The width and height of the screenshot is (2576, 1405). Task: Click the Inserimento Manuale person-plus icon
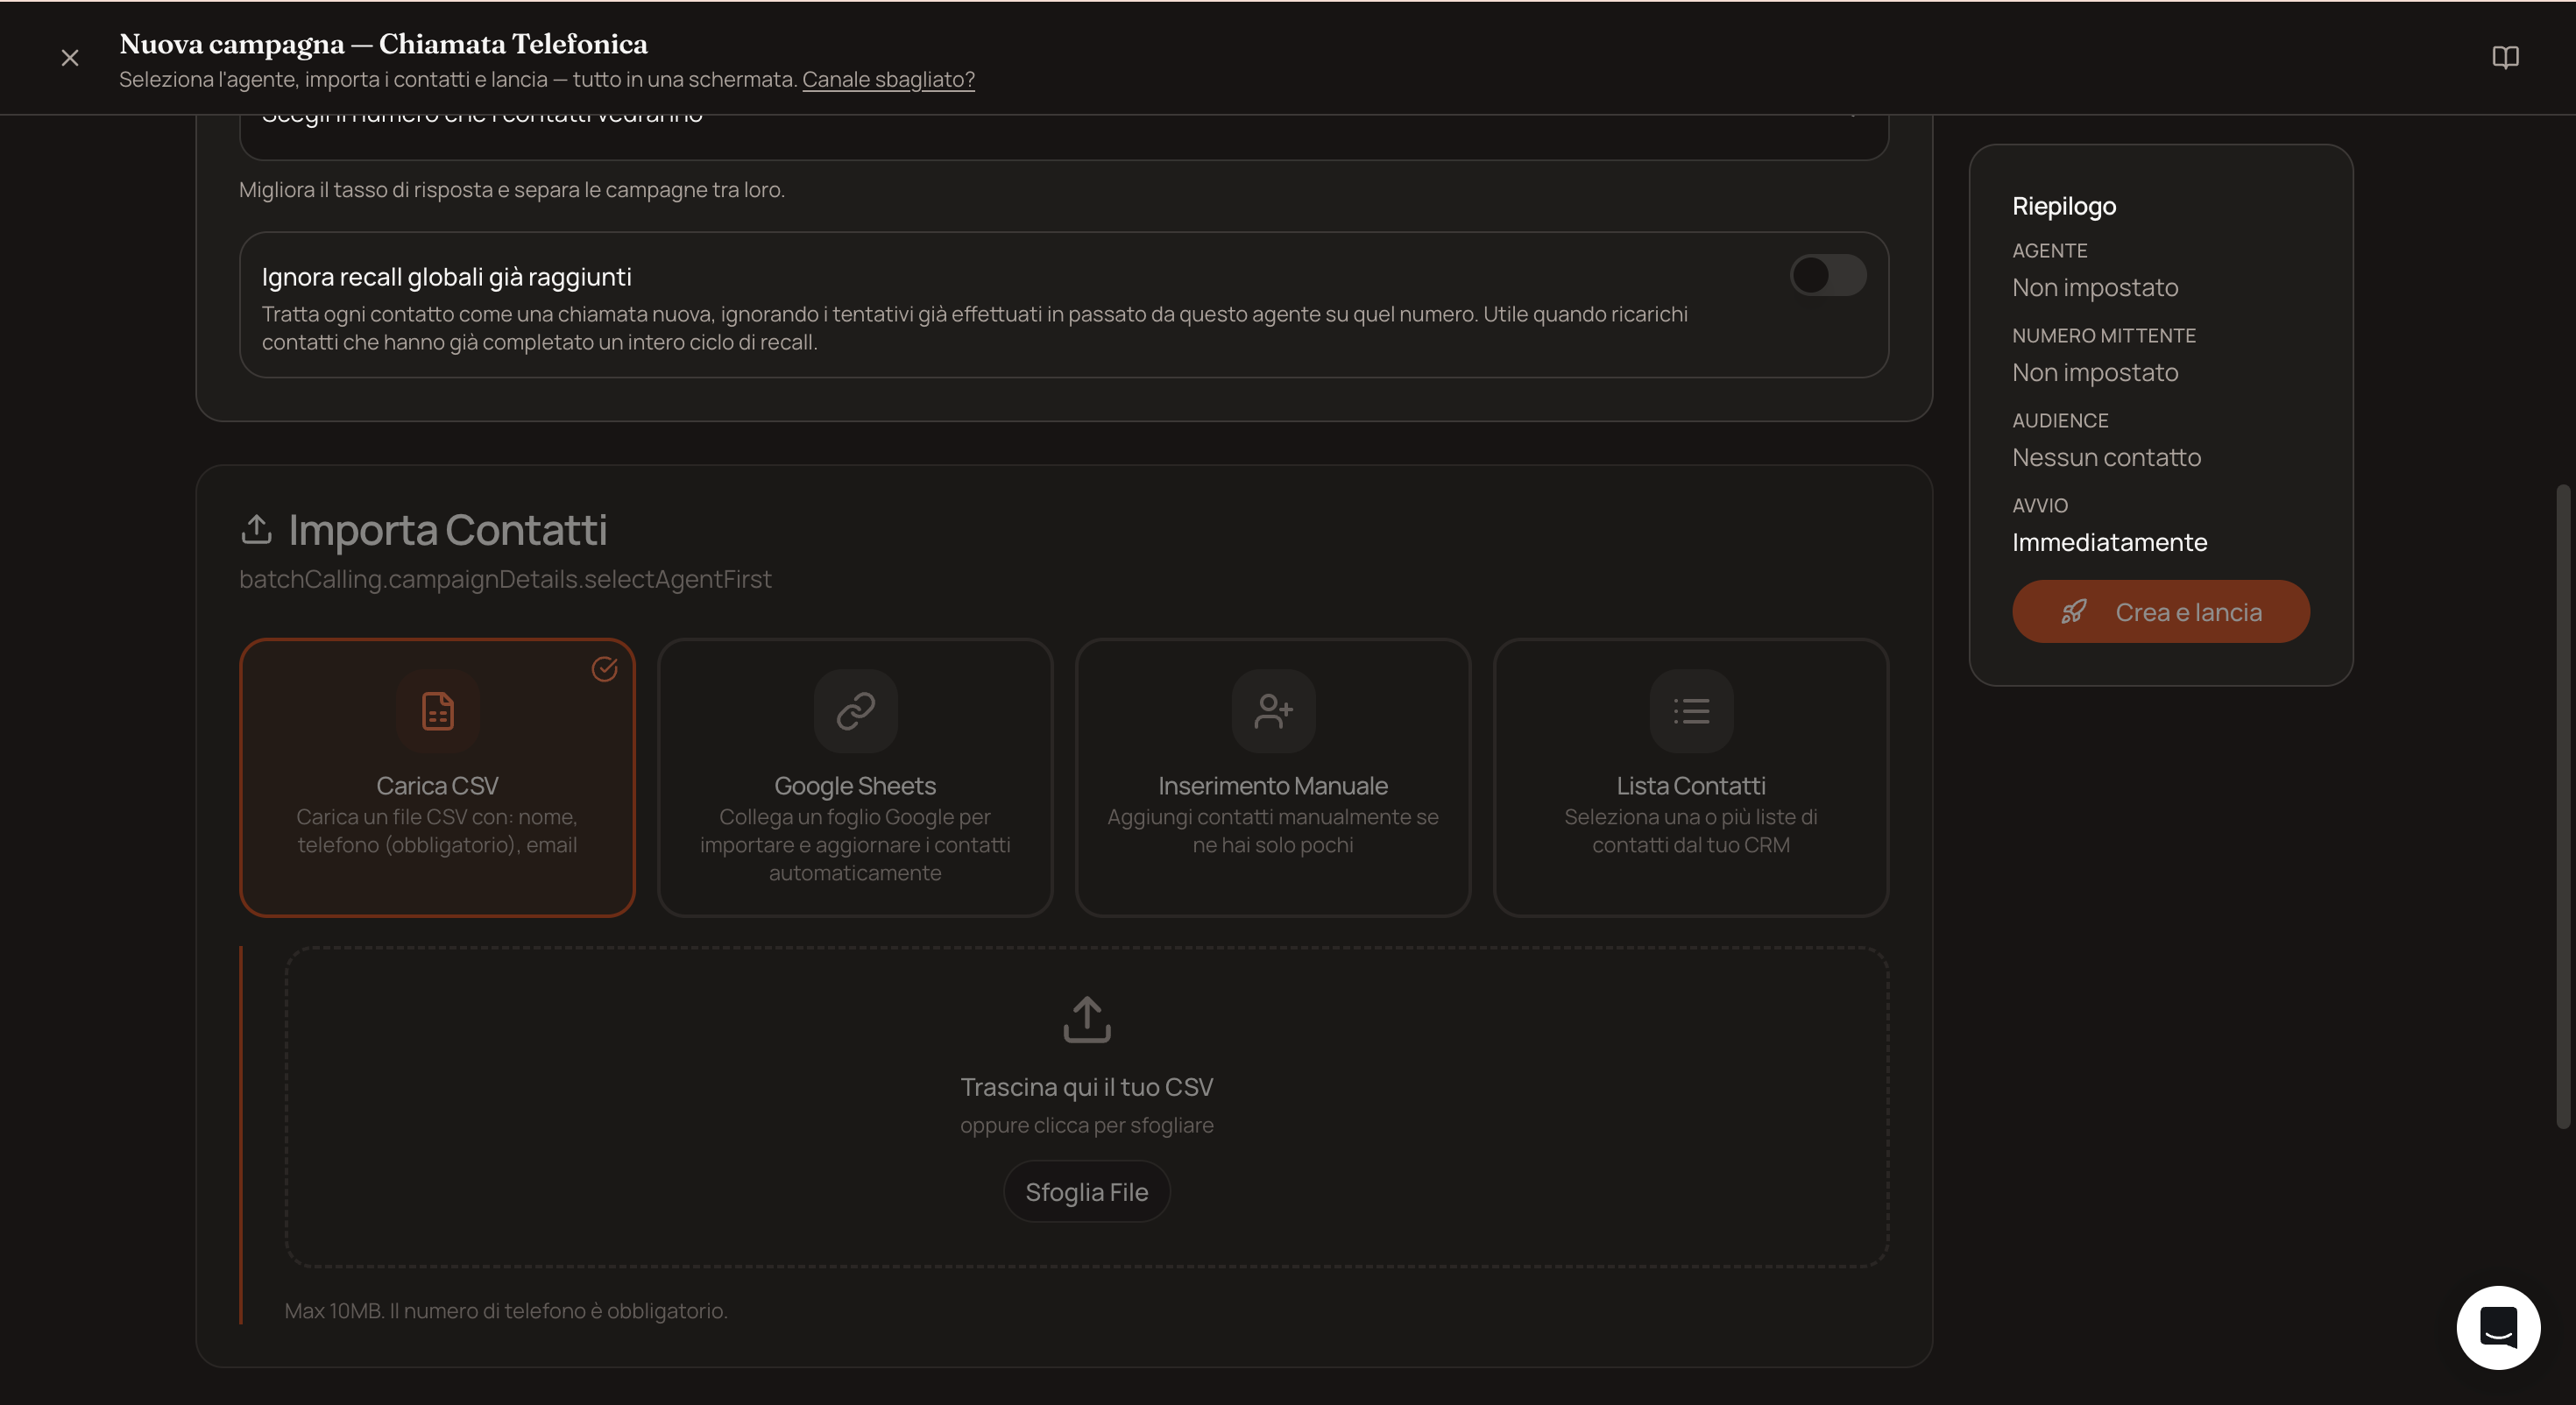pyautogui.click(x=1273, y=711)
